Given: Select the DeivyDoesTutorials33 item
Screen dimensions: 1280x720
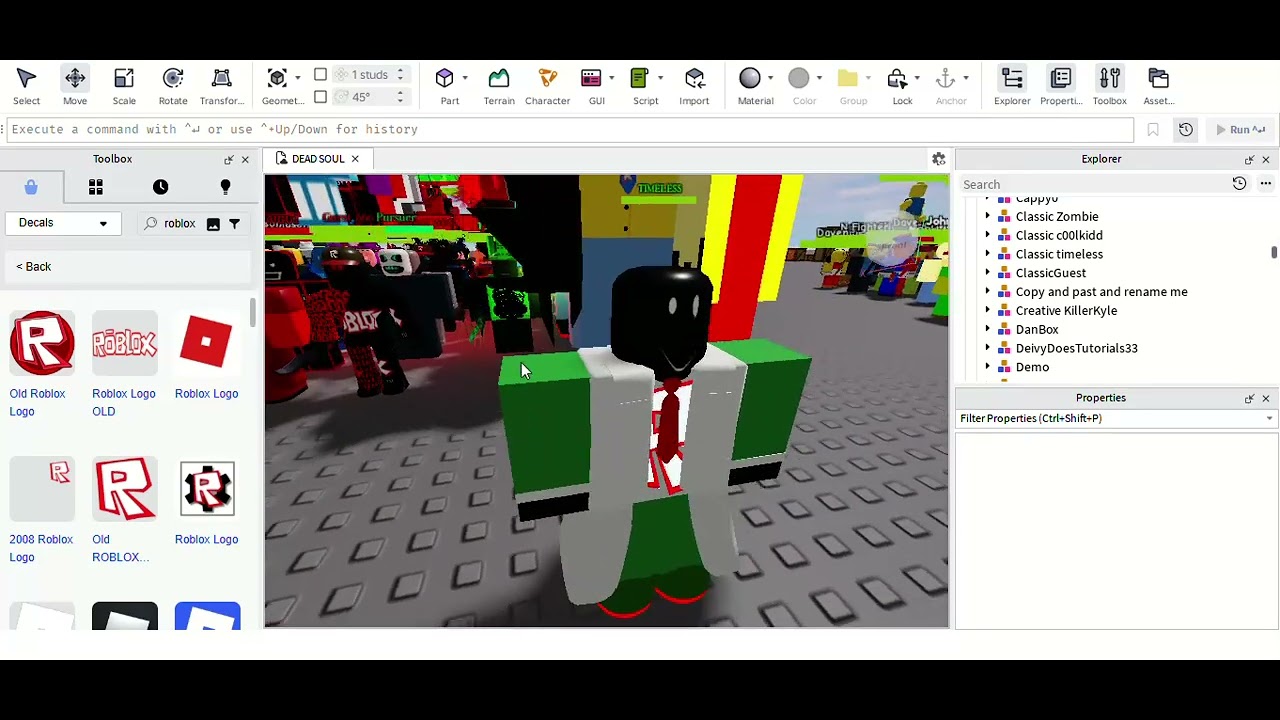Looking at the screenshot, I should coord(1076,348).
